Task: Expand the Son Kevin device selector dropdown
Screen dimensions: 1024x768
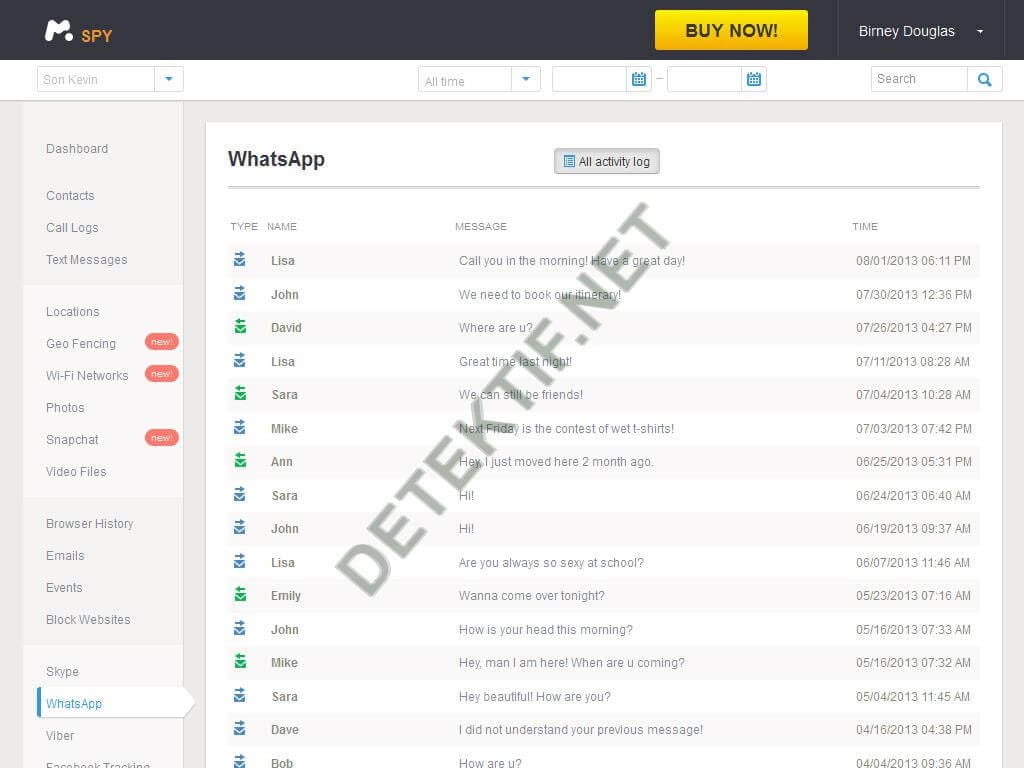Action: coord(169,79)
